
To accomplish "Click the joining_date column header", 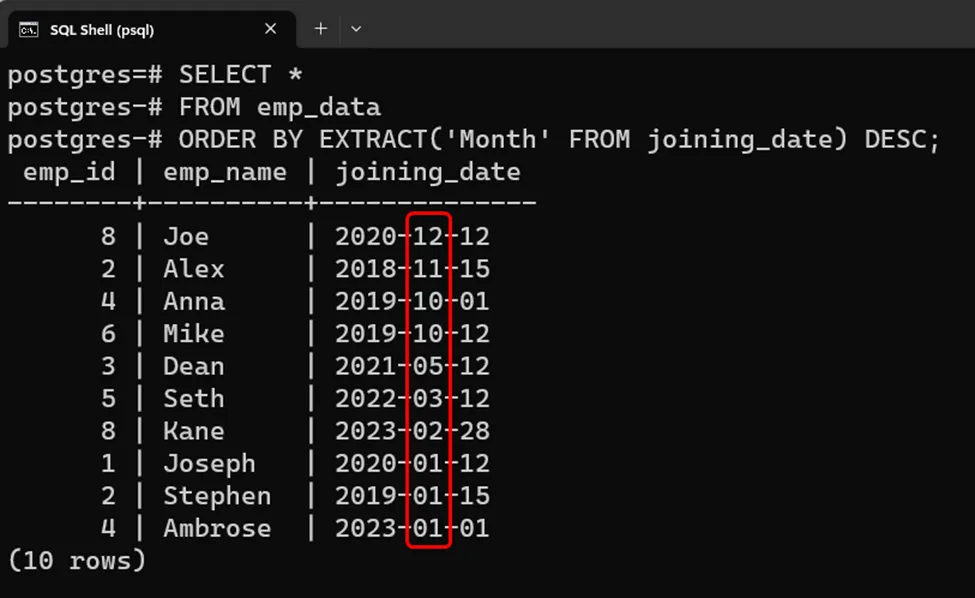I will click(428, 172).
